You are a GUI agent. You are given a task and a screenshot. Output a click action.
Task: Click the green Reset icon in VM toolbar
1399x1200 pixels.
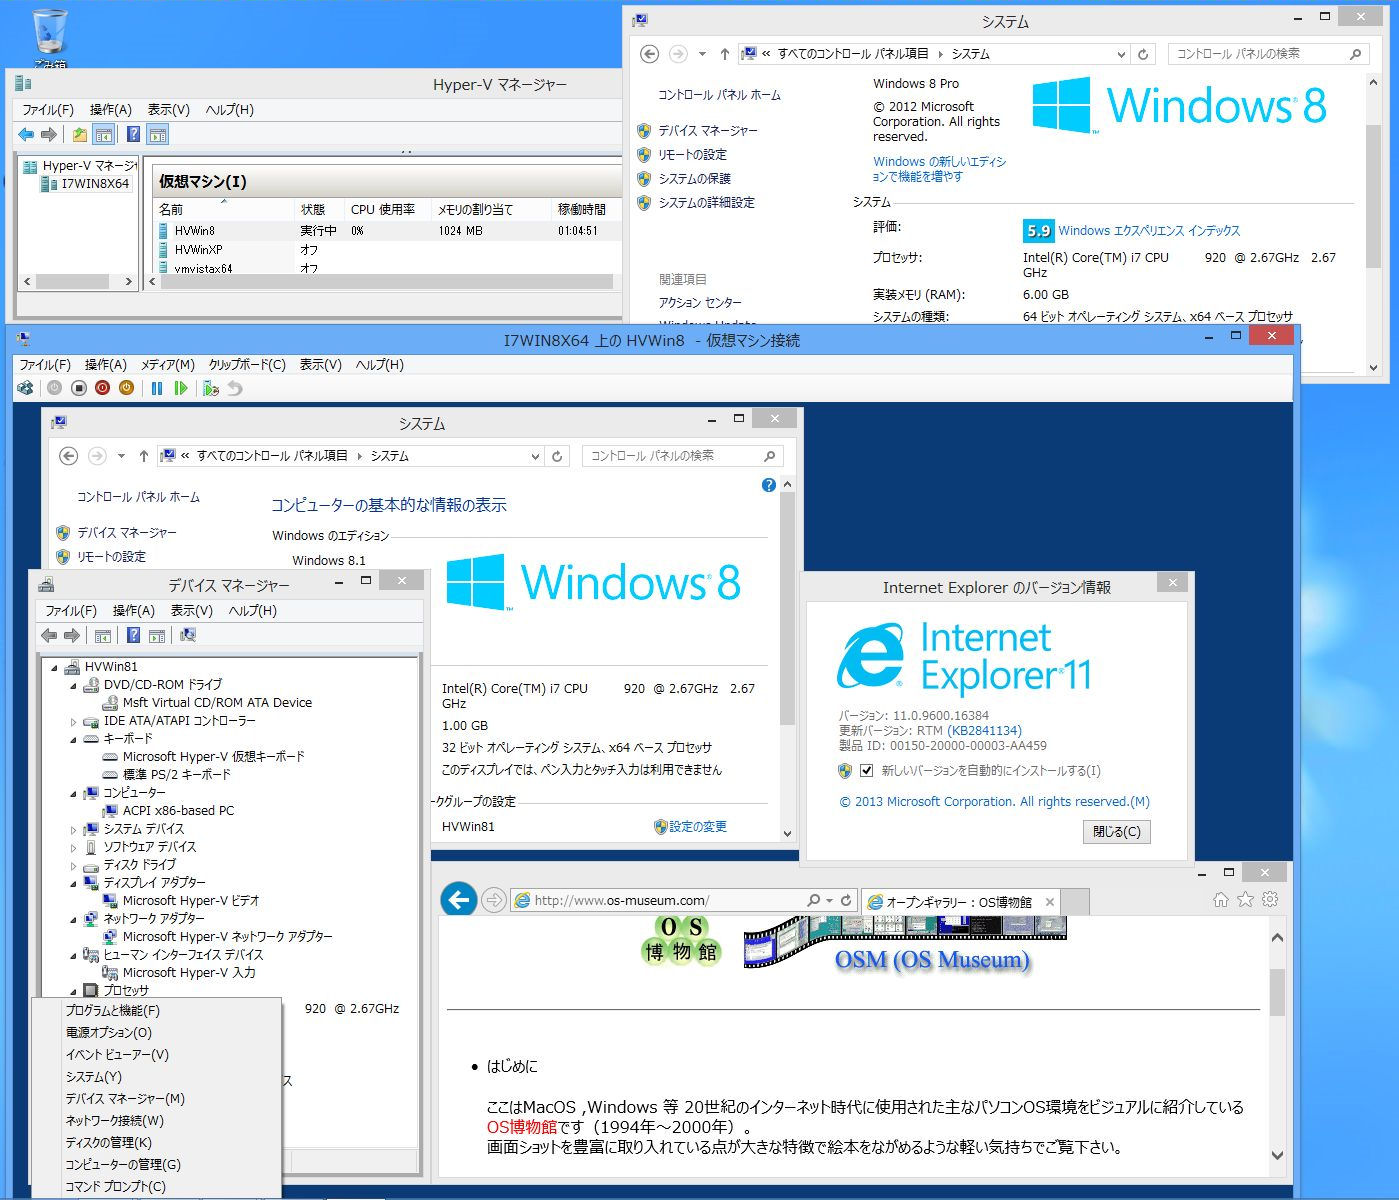click(x=181, y=388)
